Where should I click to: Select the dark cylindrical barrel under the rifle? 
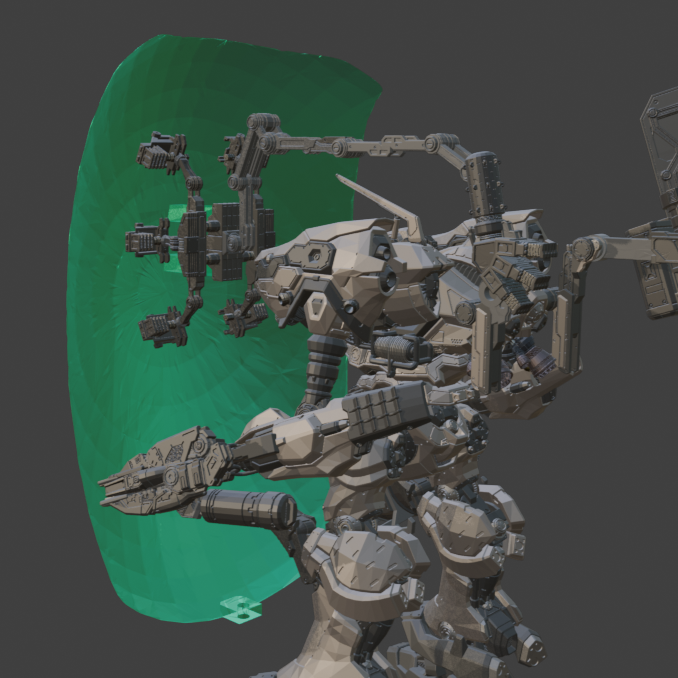click(249, 509)
